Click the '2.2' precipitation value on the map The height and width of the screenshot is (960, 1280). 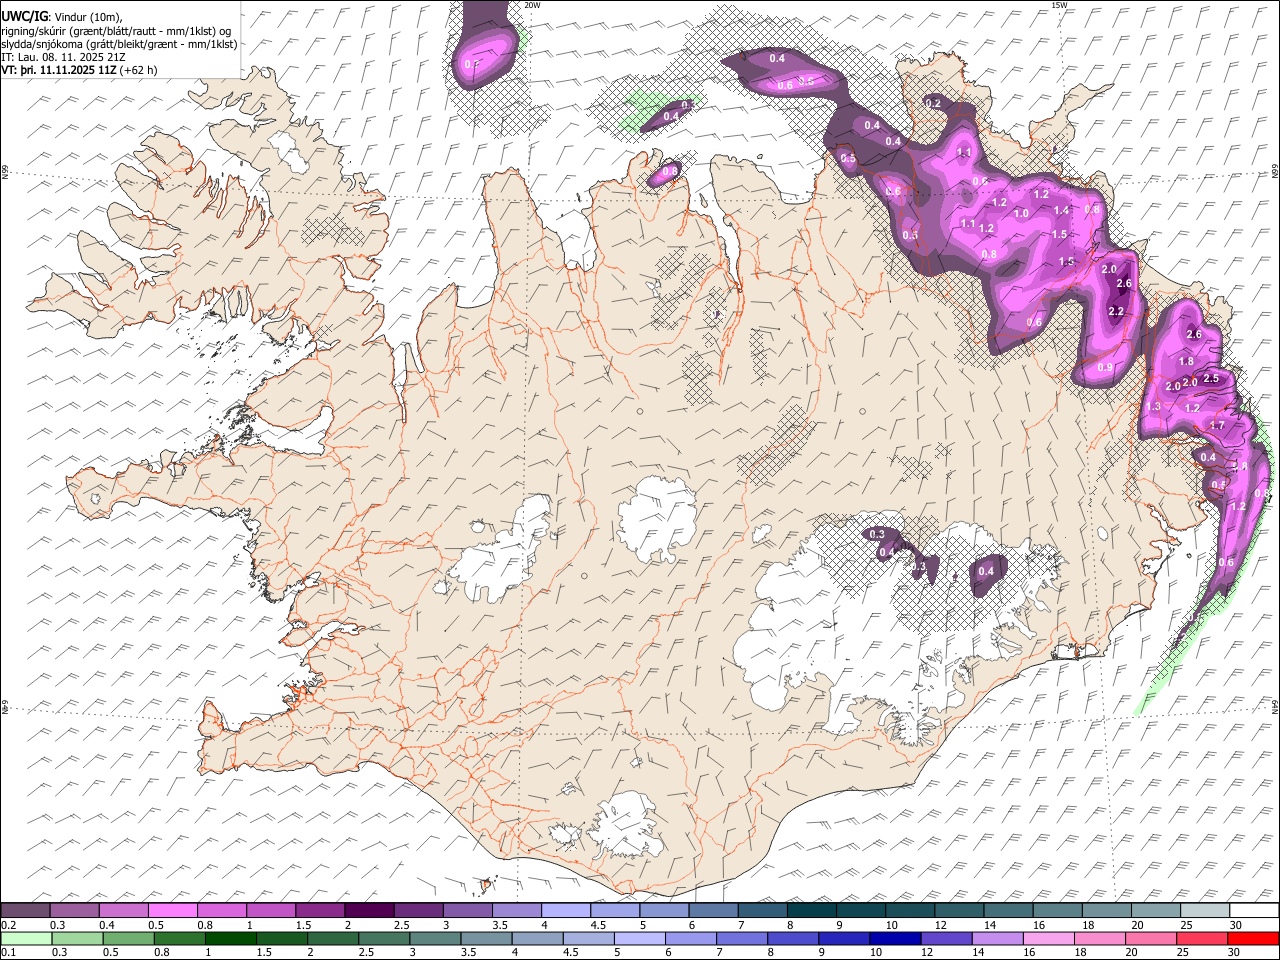(1117, 311)
